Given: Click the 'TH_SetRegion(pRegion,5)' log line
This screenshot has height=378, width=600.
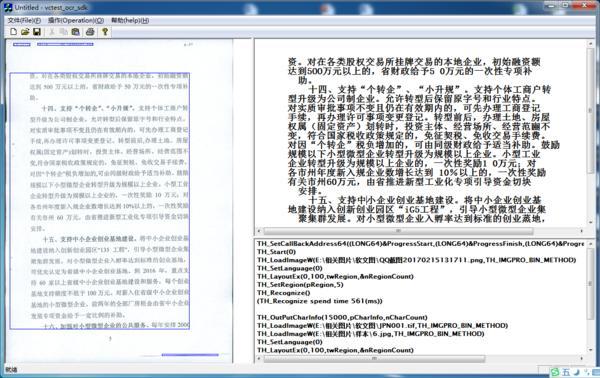Looking at the screenshot, I should pos(300,285).
